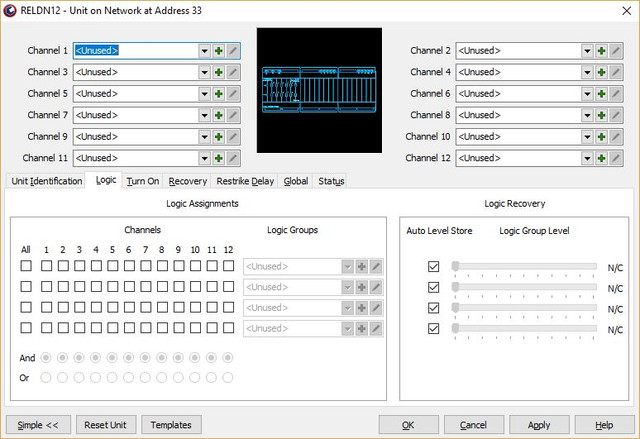Click the green plus icon for Channel 9
The image size is (640, 439).
(x=219, y=137)
